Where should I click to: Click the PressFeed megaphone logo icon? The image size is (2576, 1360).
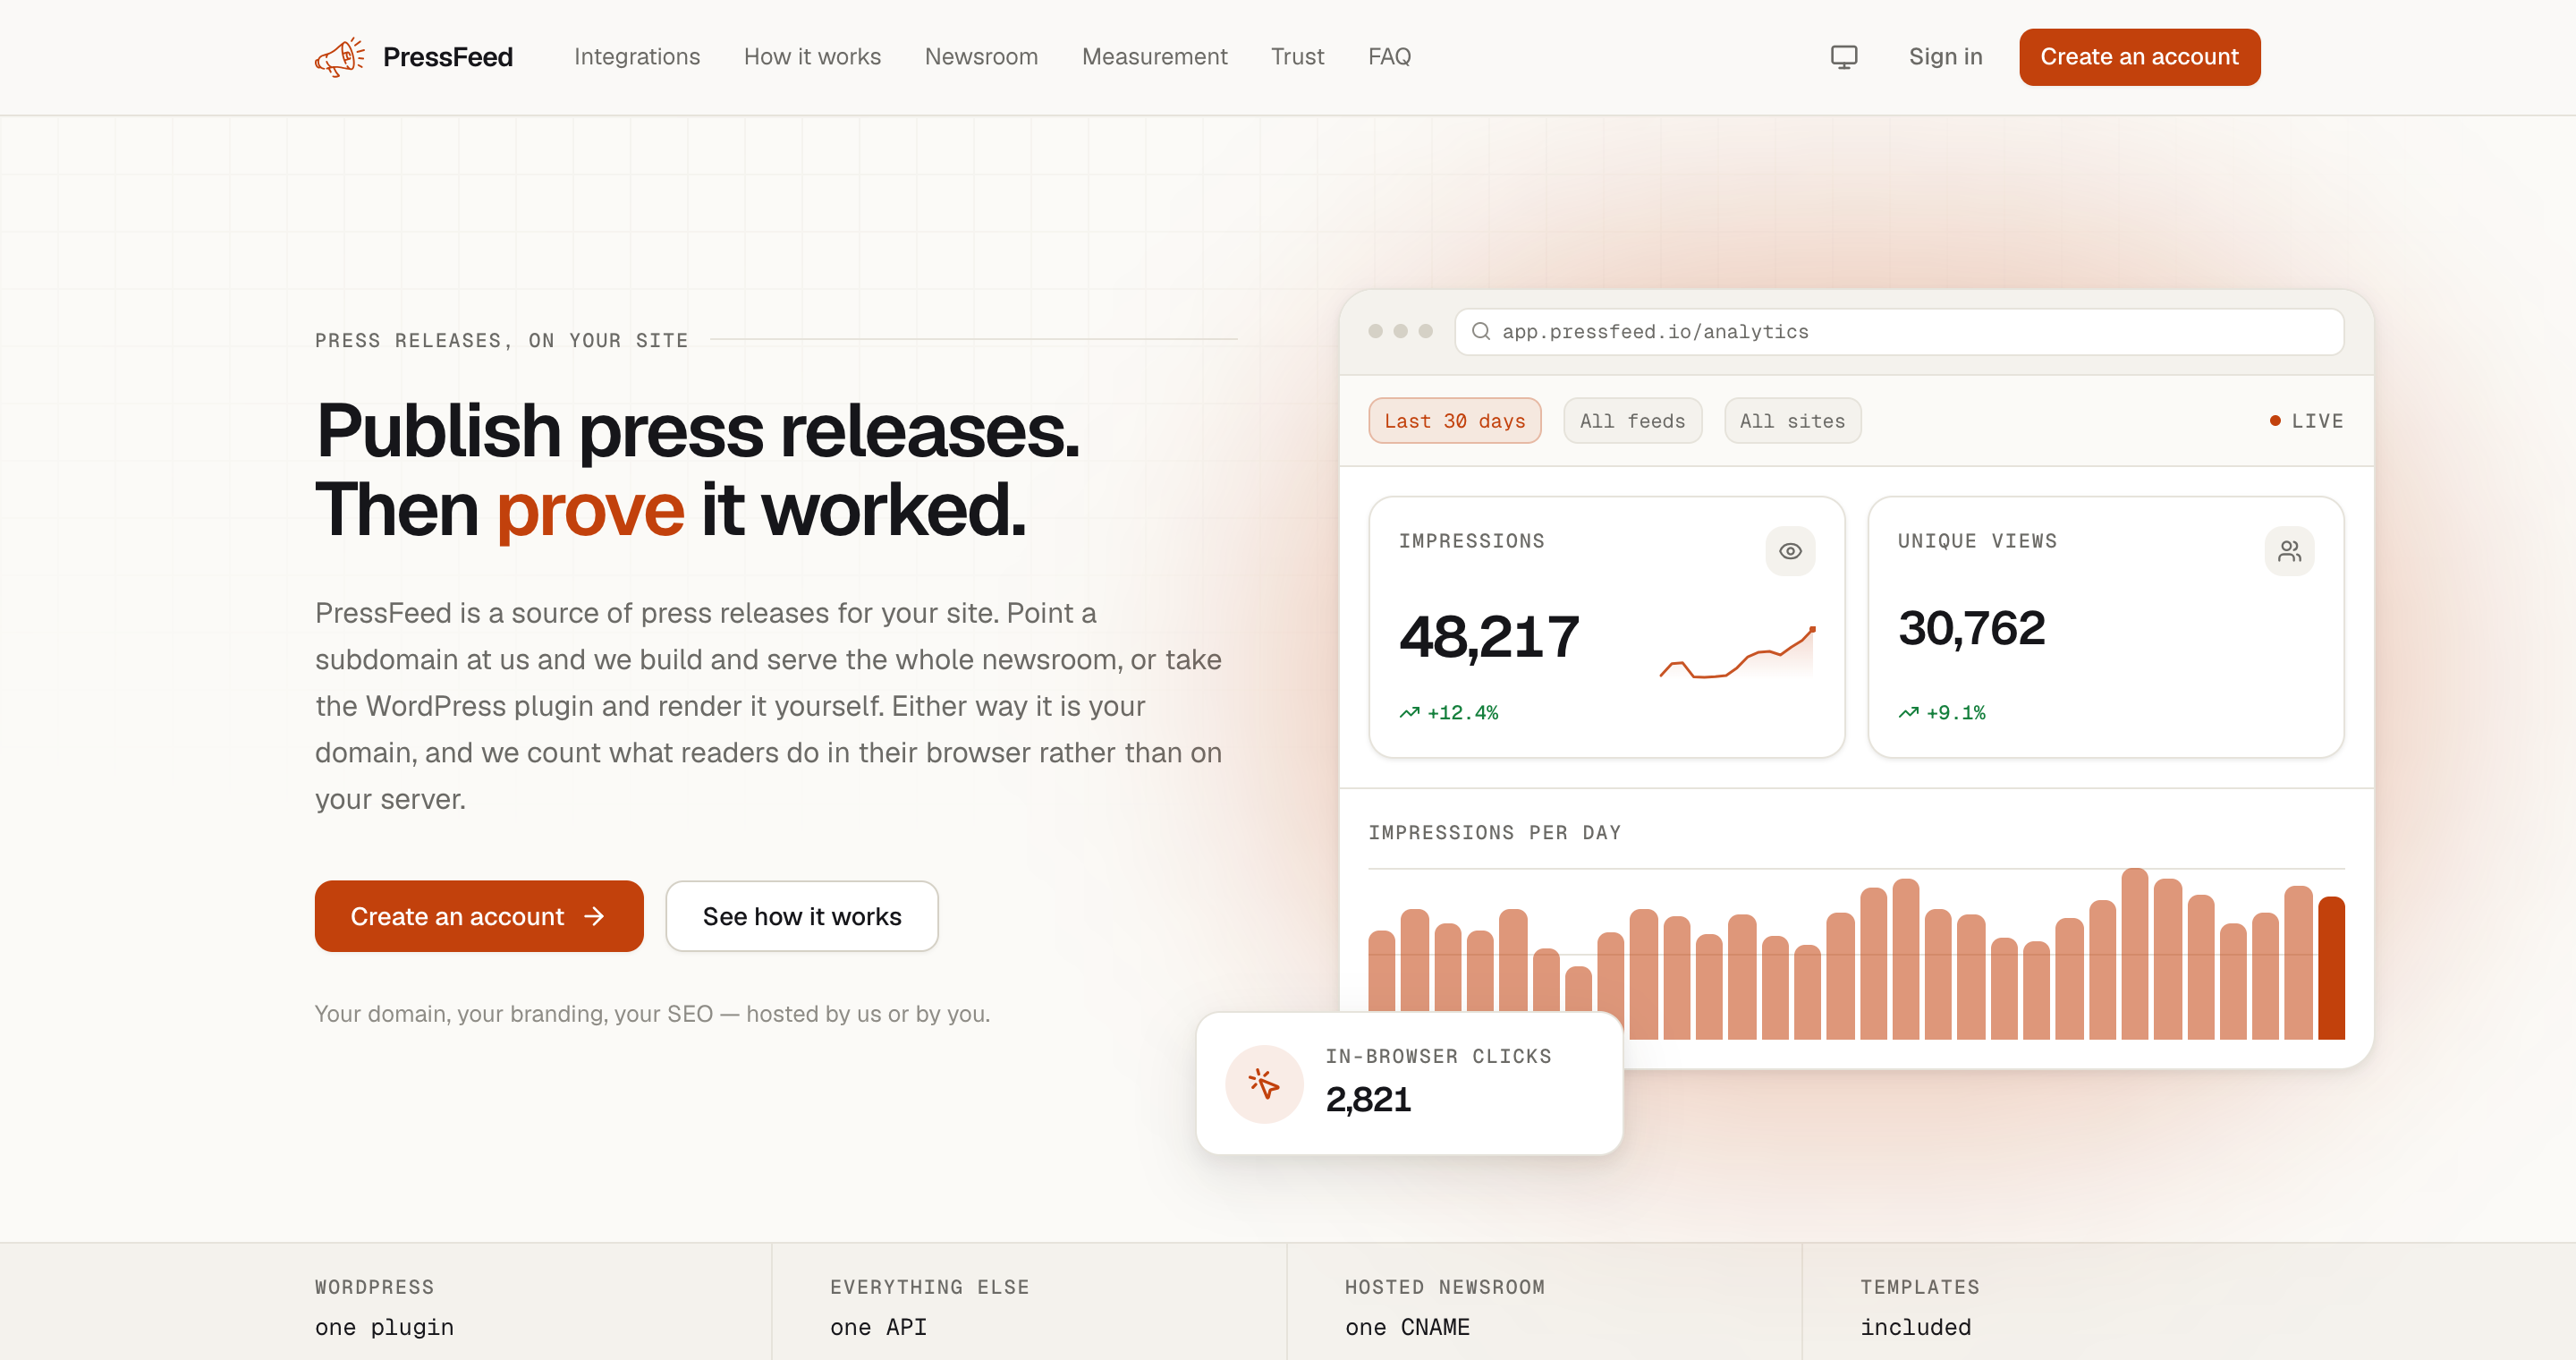[340, 57]
